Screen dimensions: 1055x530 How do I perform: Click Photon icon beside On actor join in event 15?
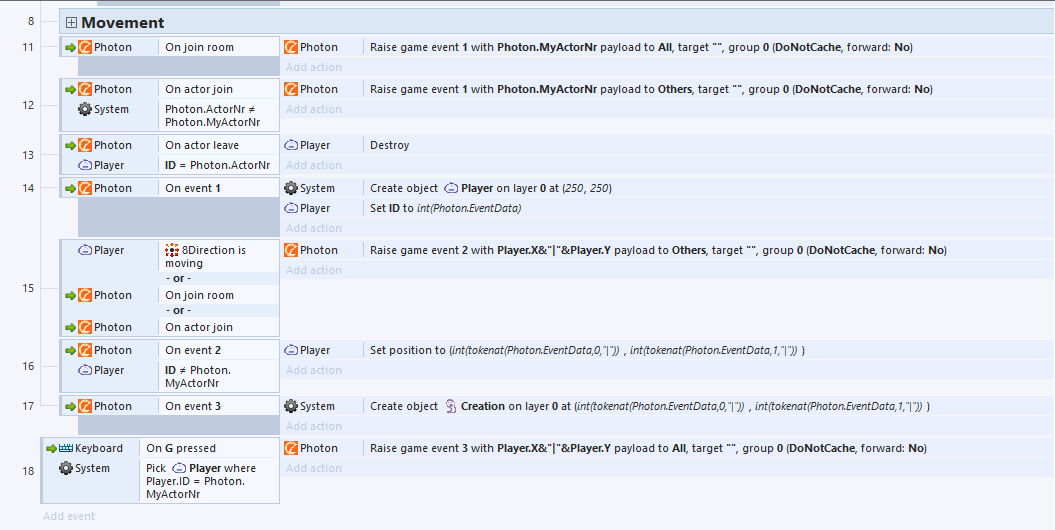click(x=85, y=327)
